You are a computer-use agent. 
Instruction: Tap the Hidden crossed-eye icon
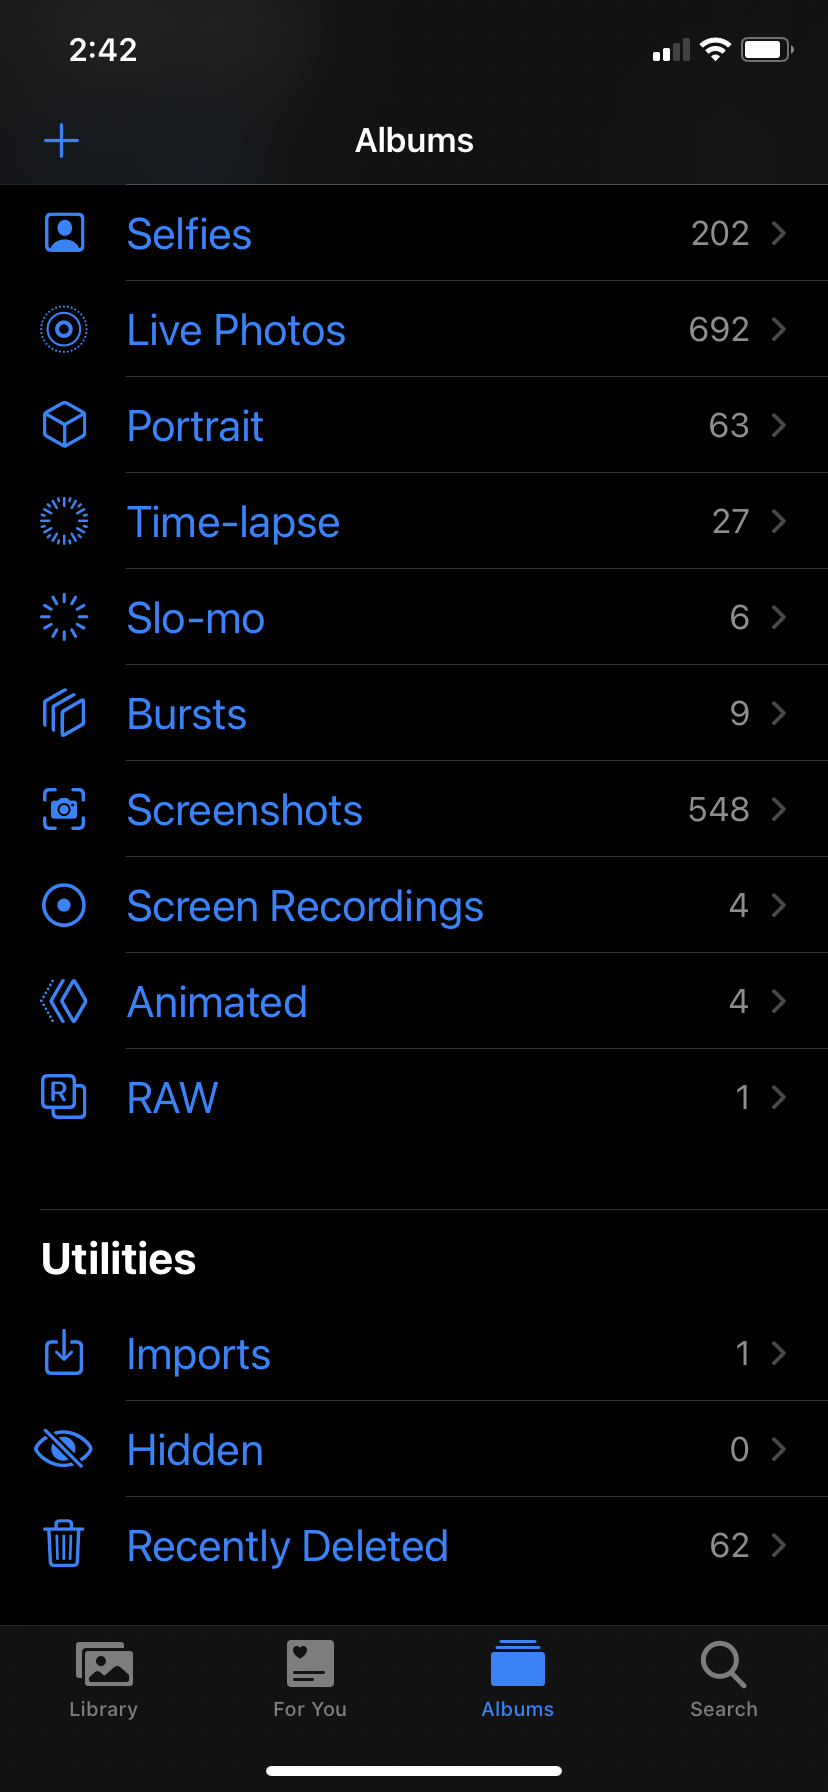[64, 1449]
